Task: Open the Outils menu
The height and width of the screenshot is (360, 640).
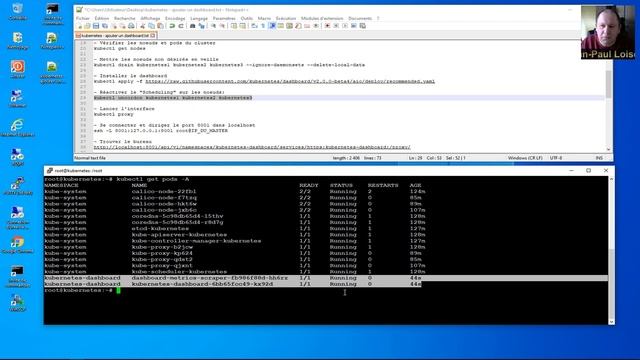Action: tap(247, 18)
